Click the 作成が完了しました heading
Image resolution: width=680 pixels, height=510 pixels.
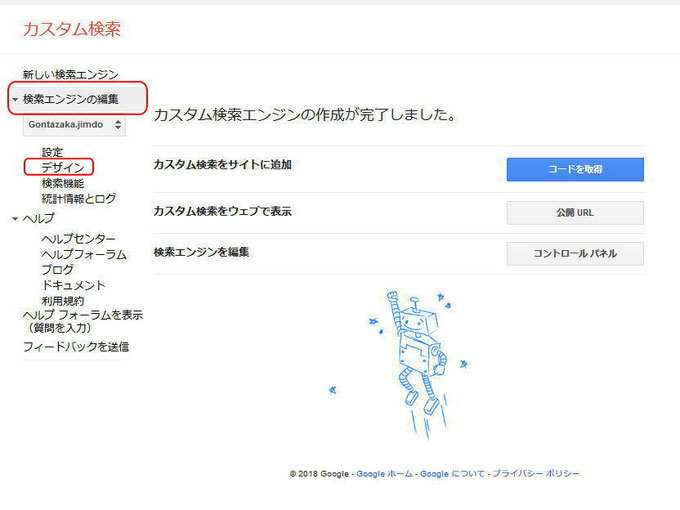click(x=305, y=115)
